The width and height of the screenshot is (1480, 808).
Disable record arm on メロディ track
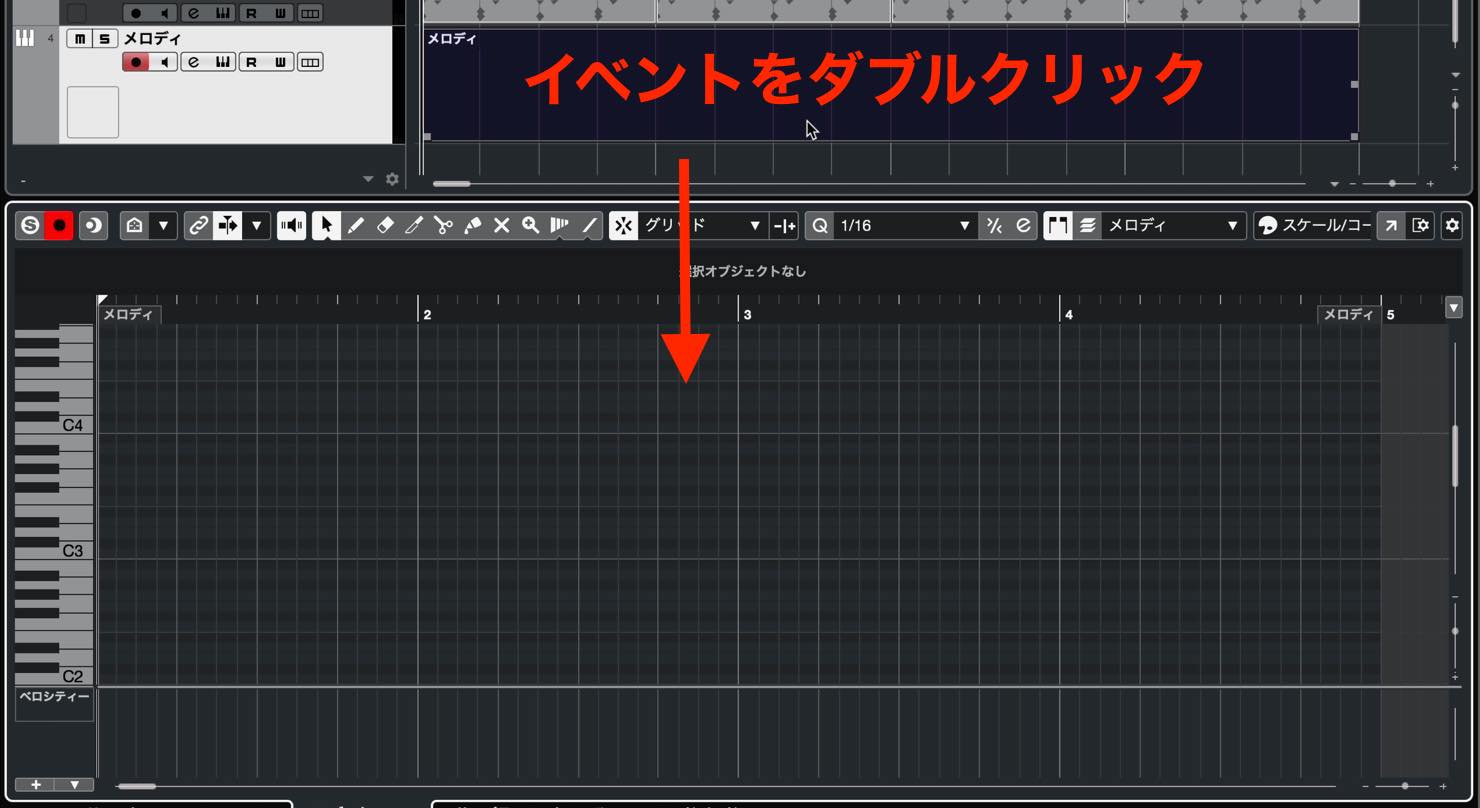pyautogui.click(x=136, y=62)
